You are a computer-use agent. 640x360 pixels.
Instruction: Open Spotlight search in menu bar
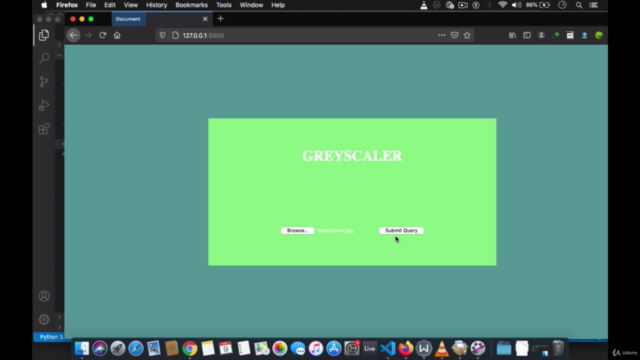pyautogui.click(x=579, y=5)
